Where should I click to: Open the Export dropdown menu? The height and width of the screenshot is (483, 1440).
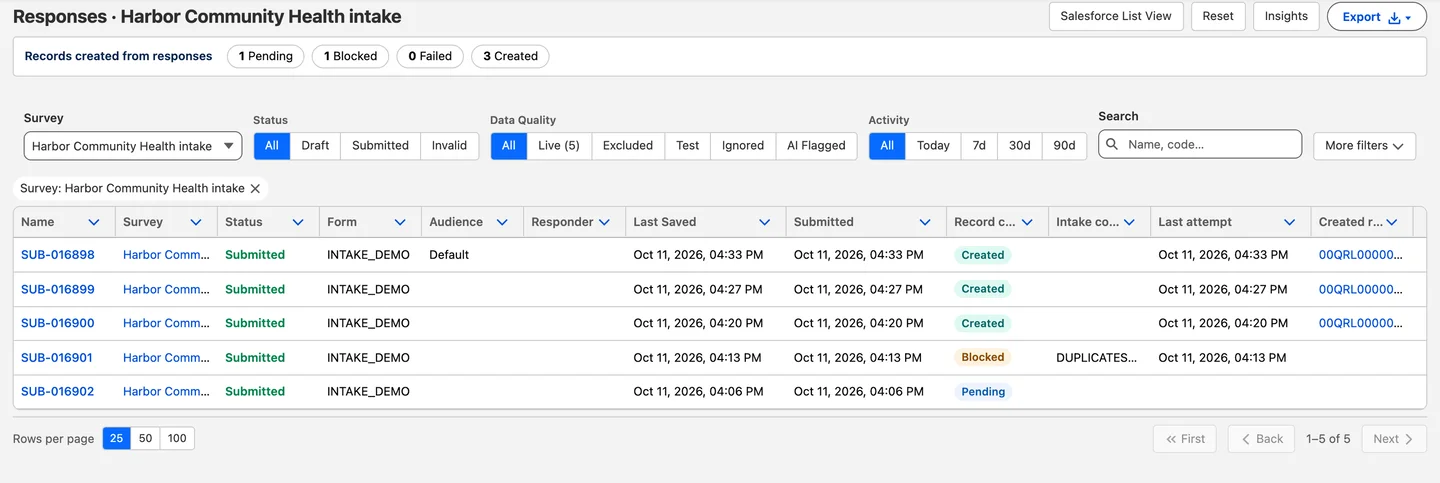pos(1376,17)
